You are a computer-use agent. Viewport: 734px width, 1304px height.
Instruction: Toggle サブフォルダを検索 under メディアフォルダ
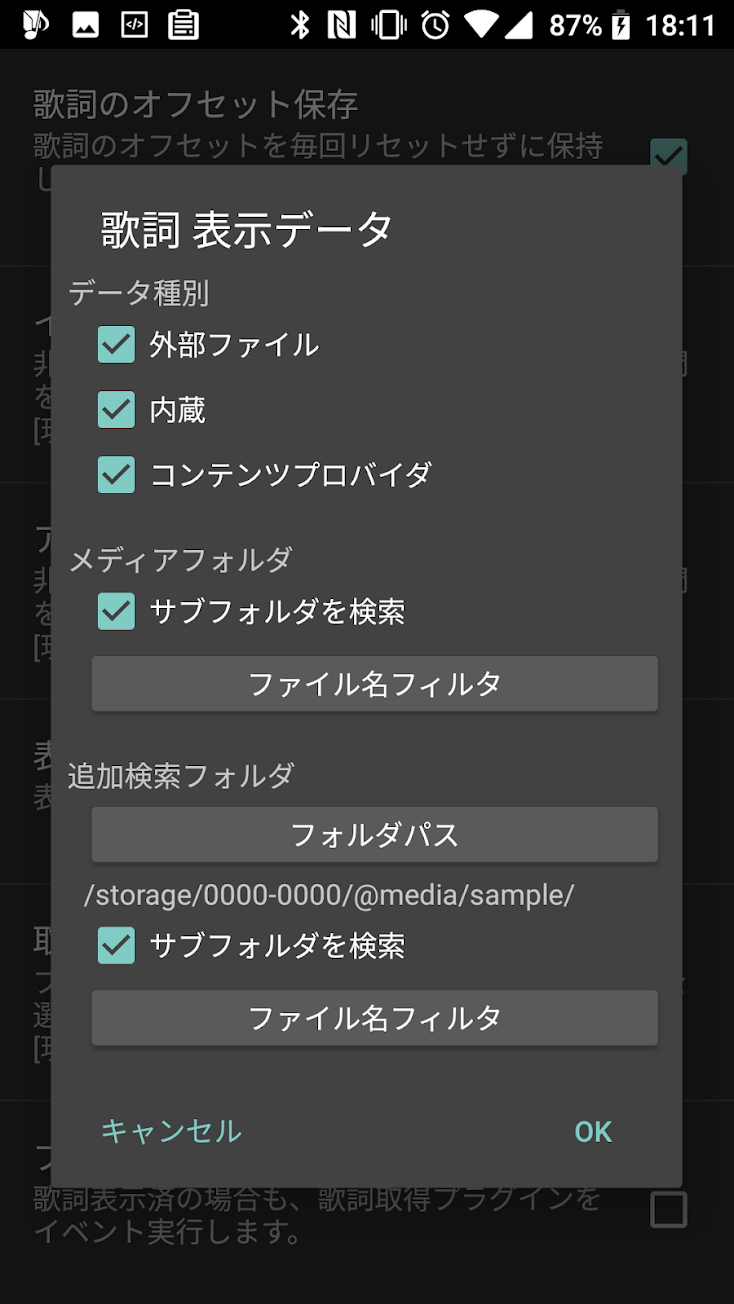117,611
